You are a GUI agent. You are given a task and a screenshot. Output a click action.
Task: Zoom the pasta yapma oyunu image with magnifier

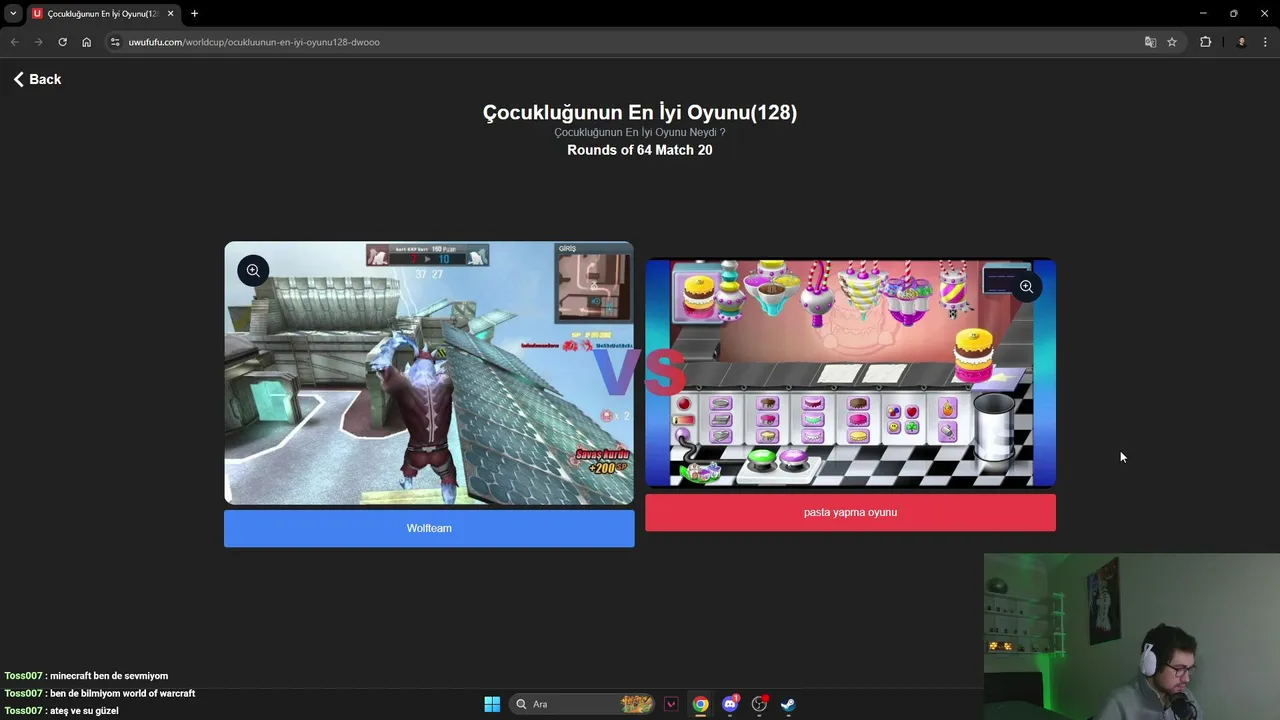1026,287
